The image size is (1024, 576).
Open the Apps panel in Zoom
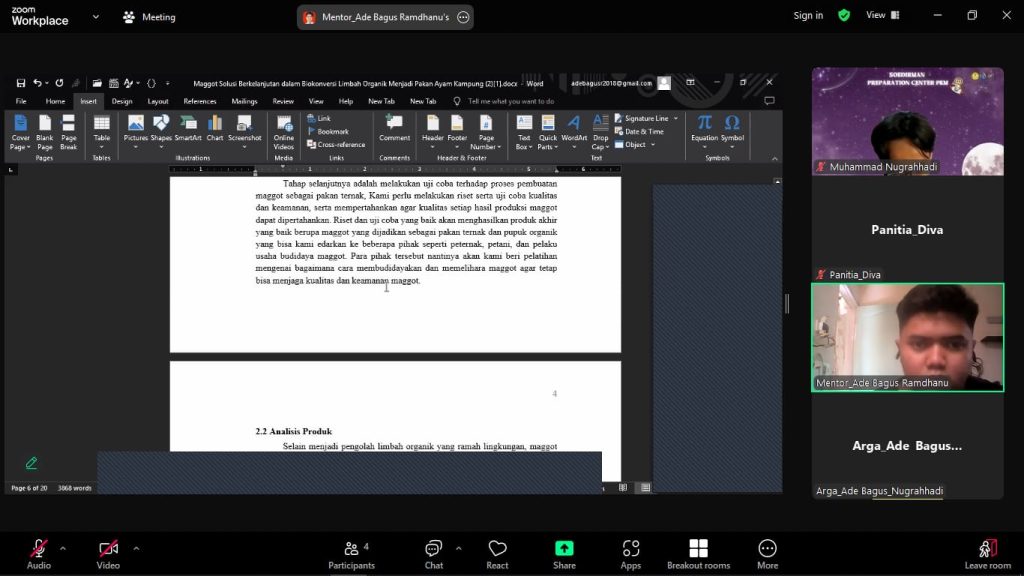click(x=631, y=551)
